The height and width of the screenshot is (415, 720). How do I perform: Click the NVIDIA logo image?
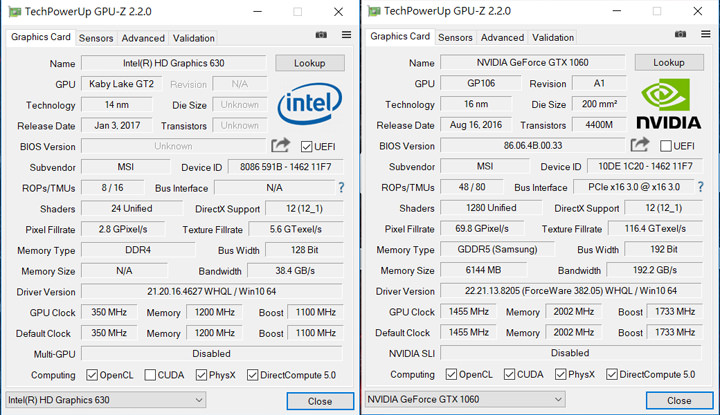click(669, 103)
